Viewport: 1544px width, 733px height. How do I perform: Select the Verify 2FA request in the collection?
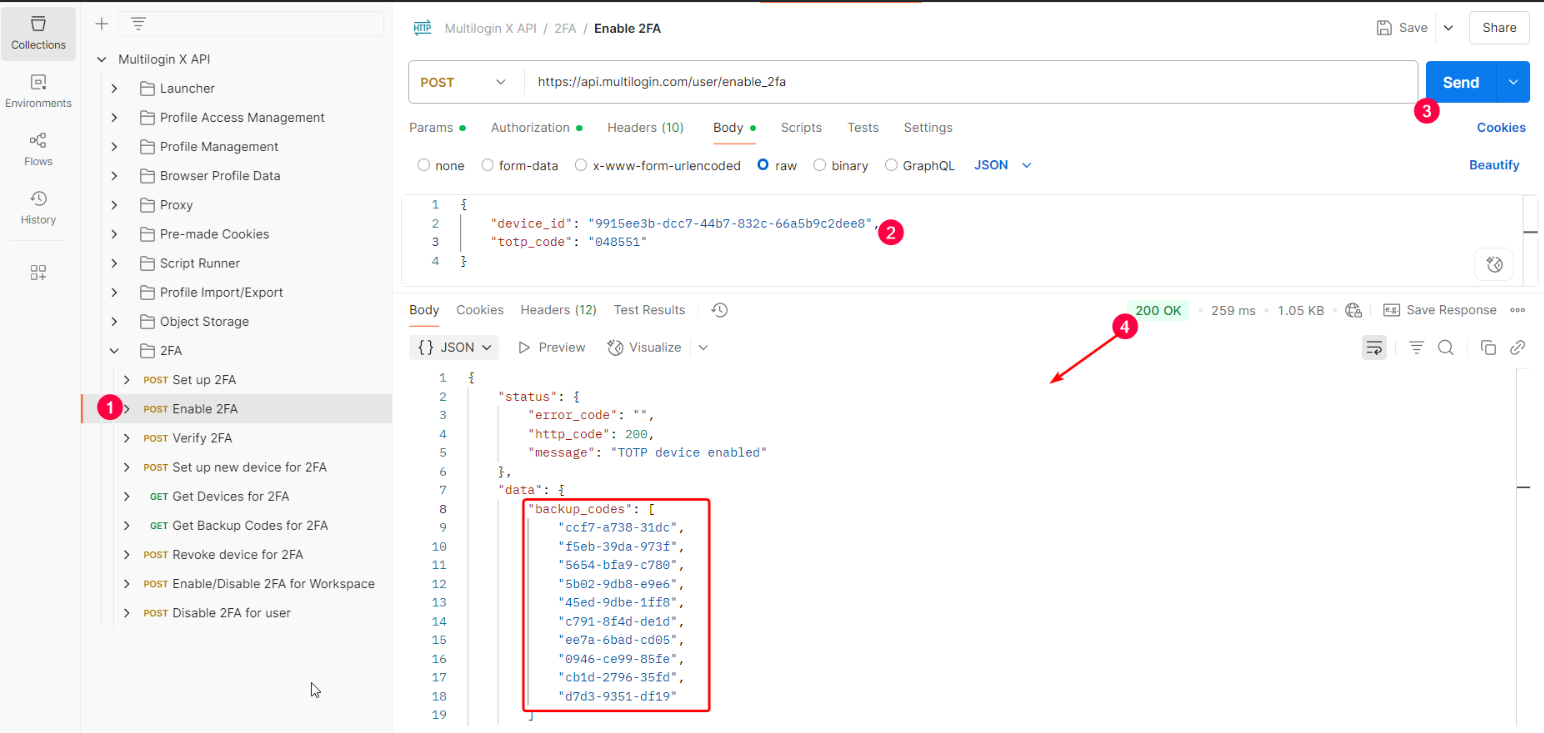click(200, 438)
